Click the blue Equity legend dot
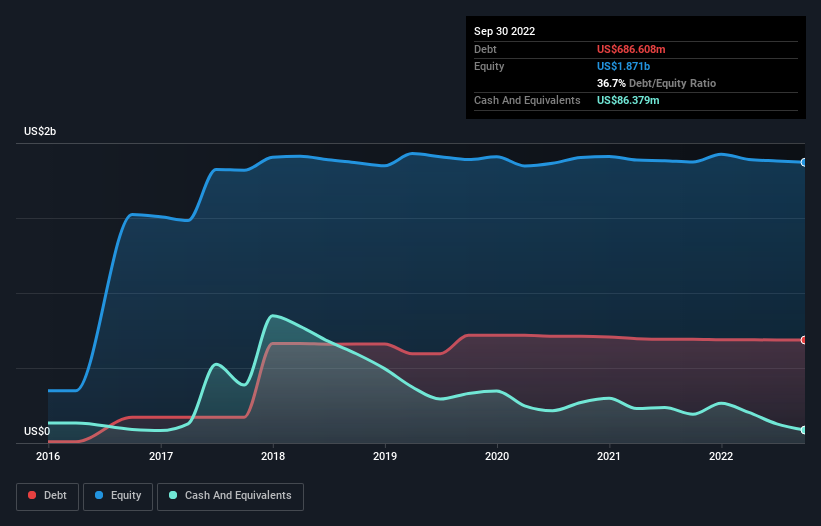The height and width of the screenshot is (526, 821). click(99, 495)
